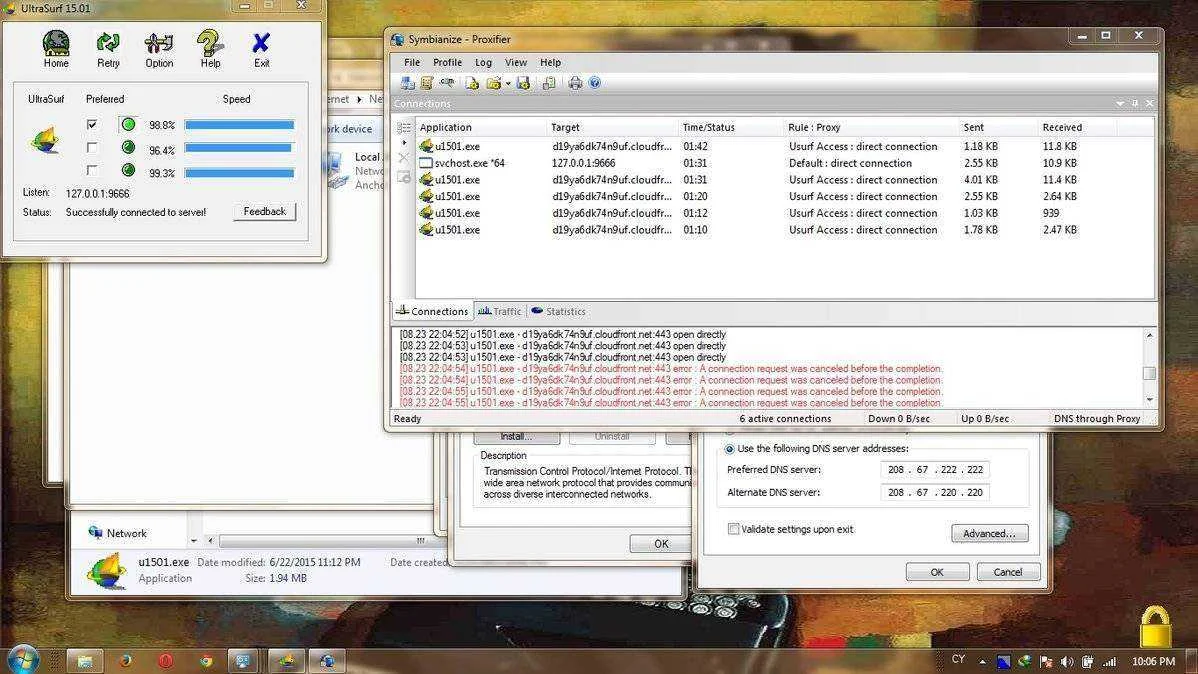This screenshot has width=1198, height=674.
Task: Open Windows Explorer from taskbar
Action: point(85,661)
